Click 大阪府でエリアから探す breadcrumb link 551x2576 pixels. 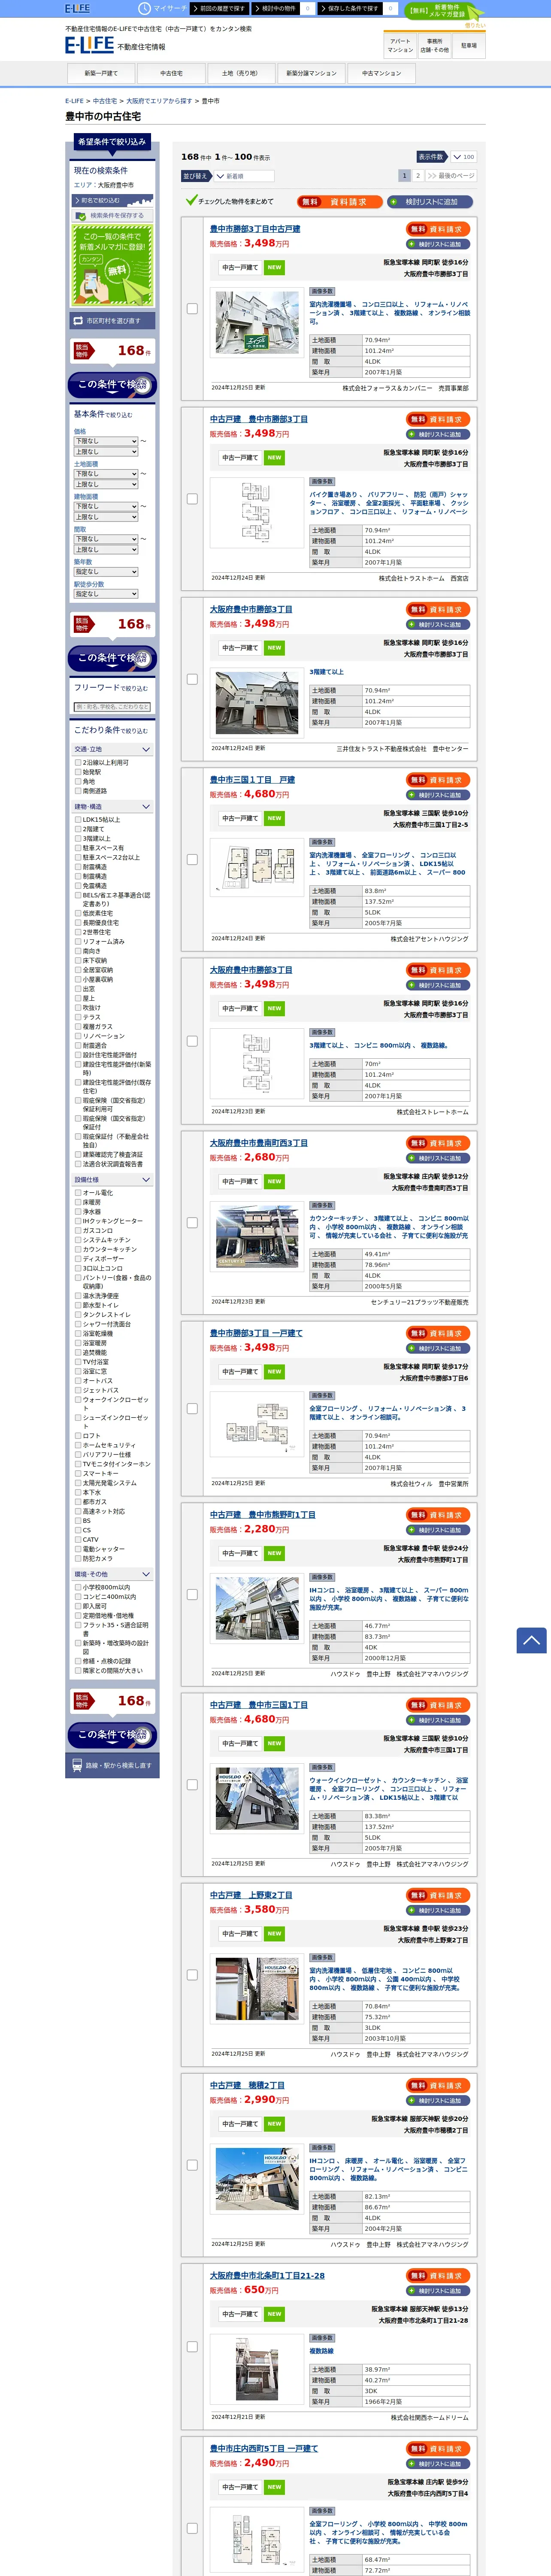[x=159, y=101]
